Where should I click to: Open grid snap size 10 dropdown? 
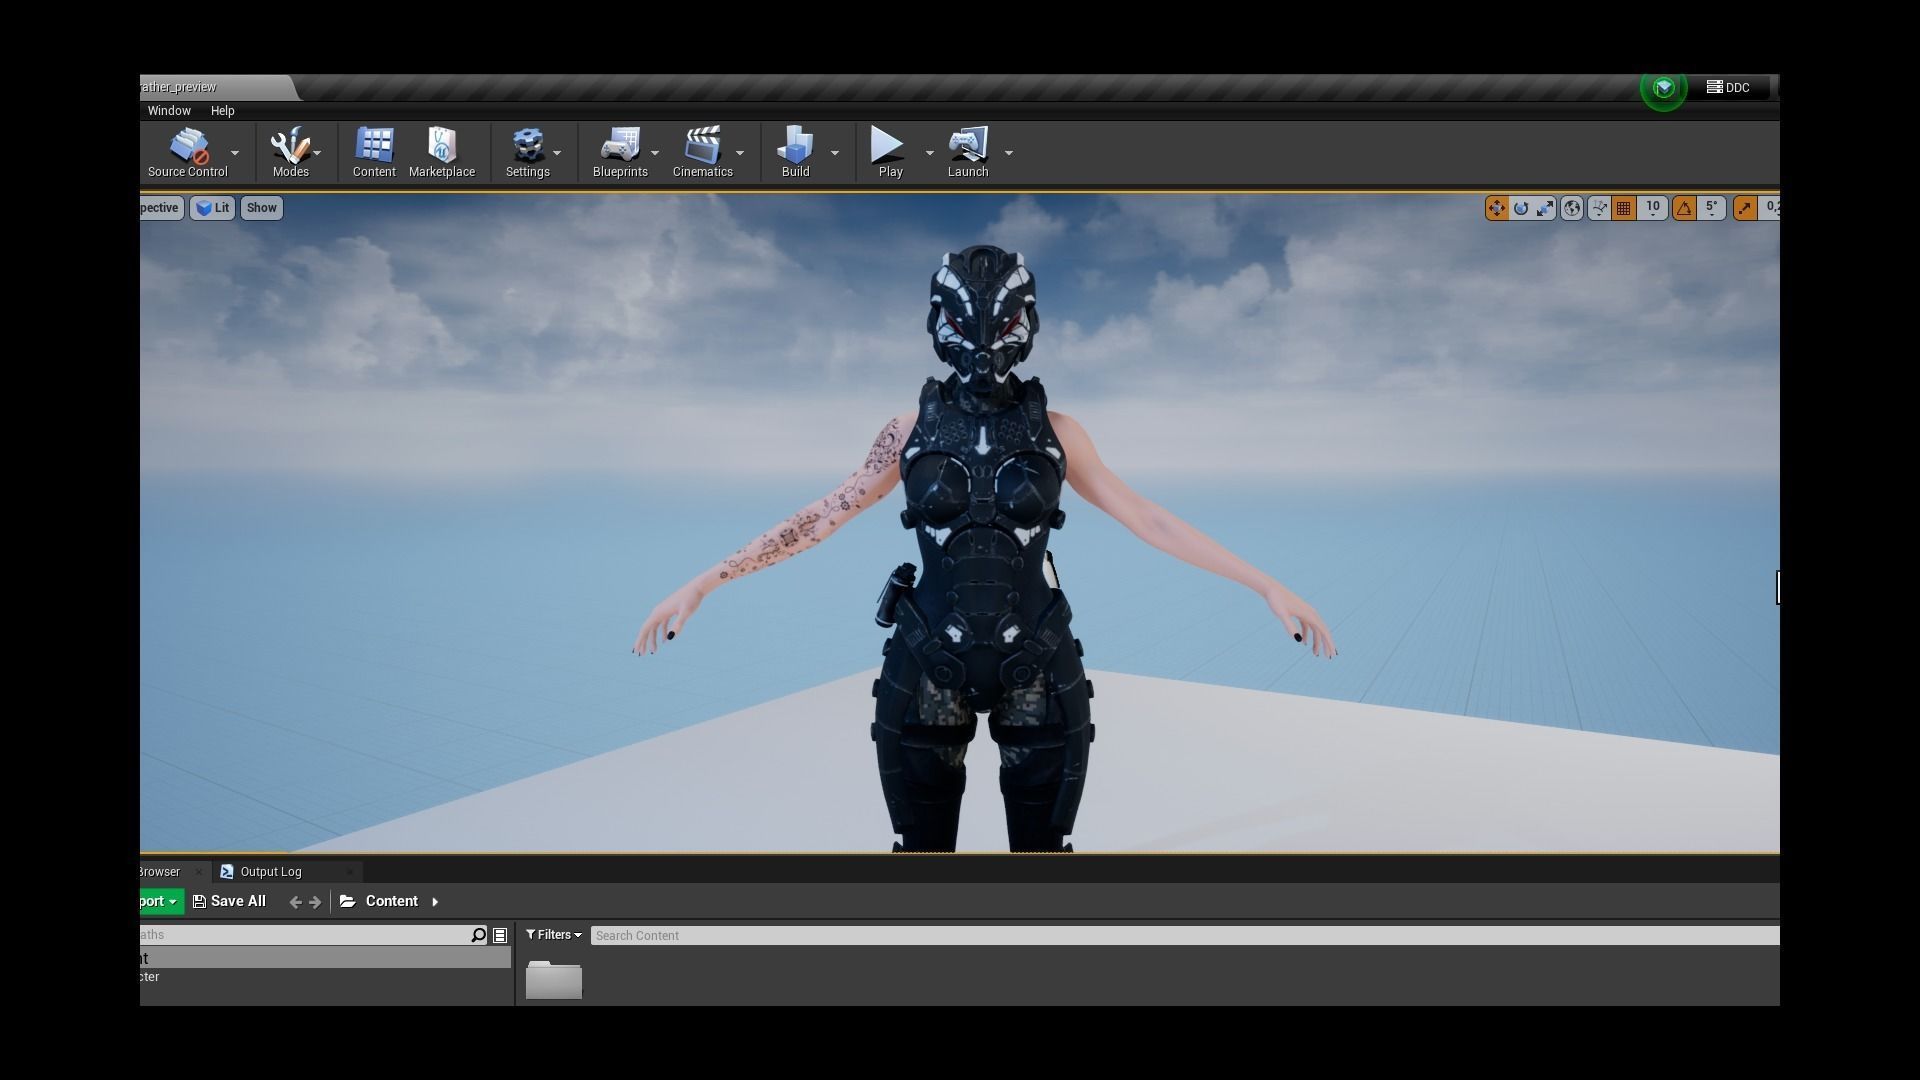[x=1653, y=208]
